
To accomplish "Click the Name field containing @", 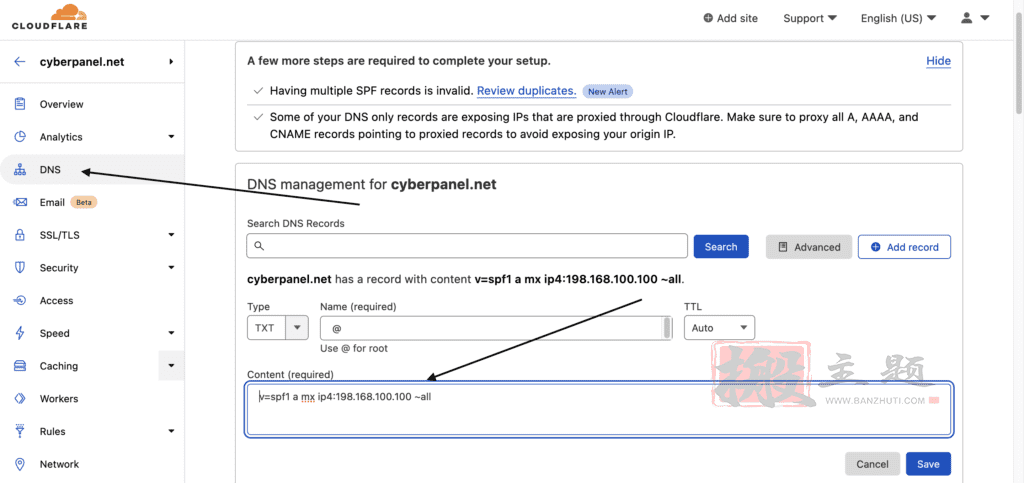I will pos(496,328).
